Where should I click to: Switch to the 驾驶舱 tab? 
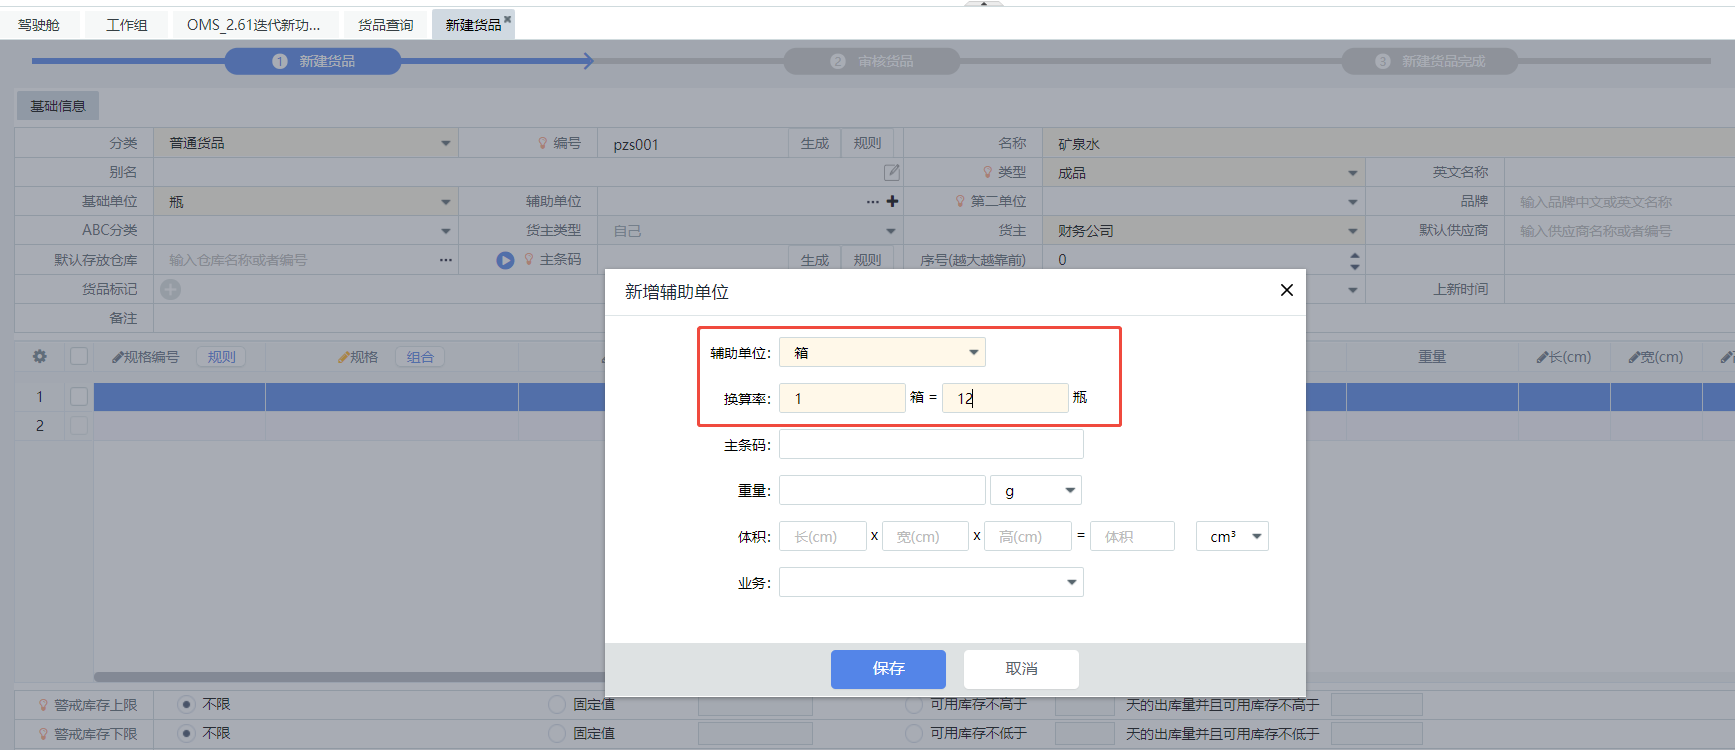point(39,25)
